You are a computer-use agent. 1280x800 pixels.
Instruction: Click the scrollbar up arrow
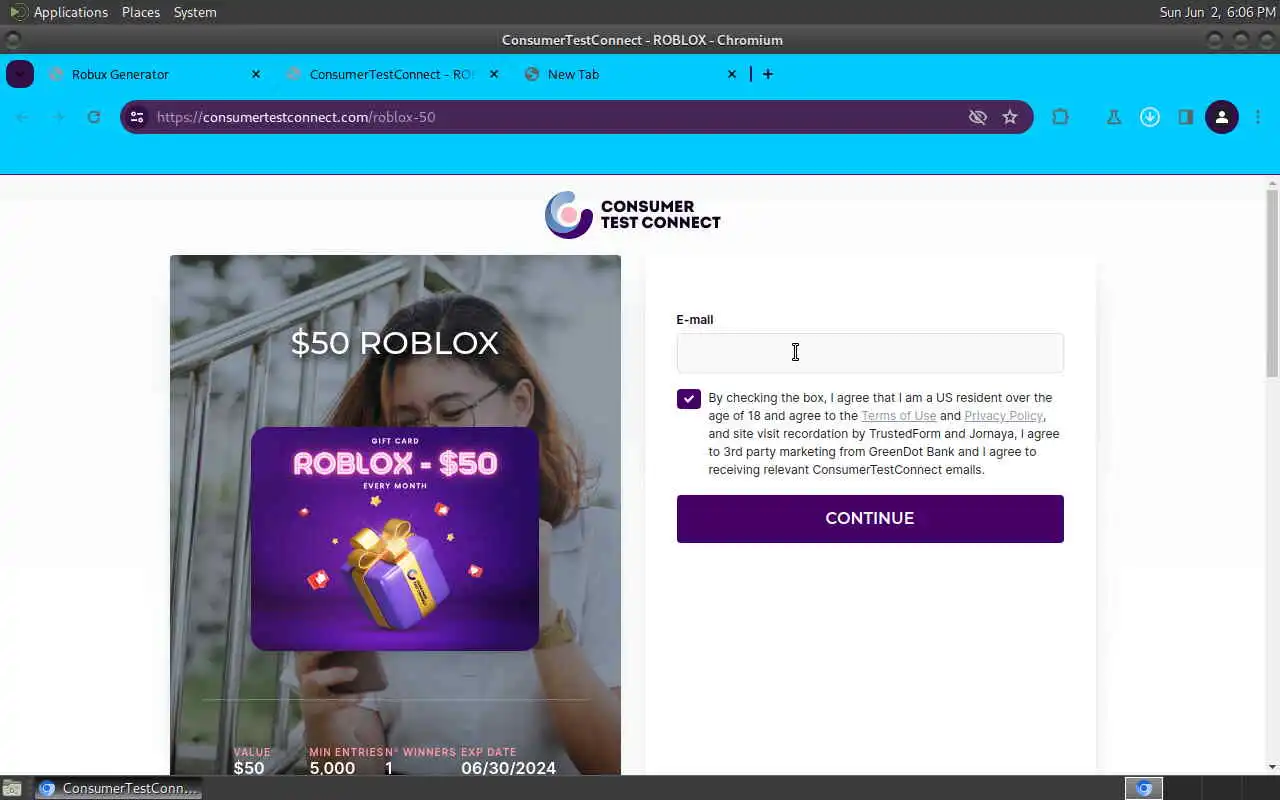pos(1273,183)
